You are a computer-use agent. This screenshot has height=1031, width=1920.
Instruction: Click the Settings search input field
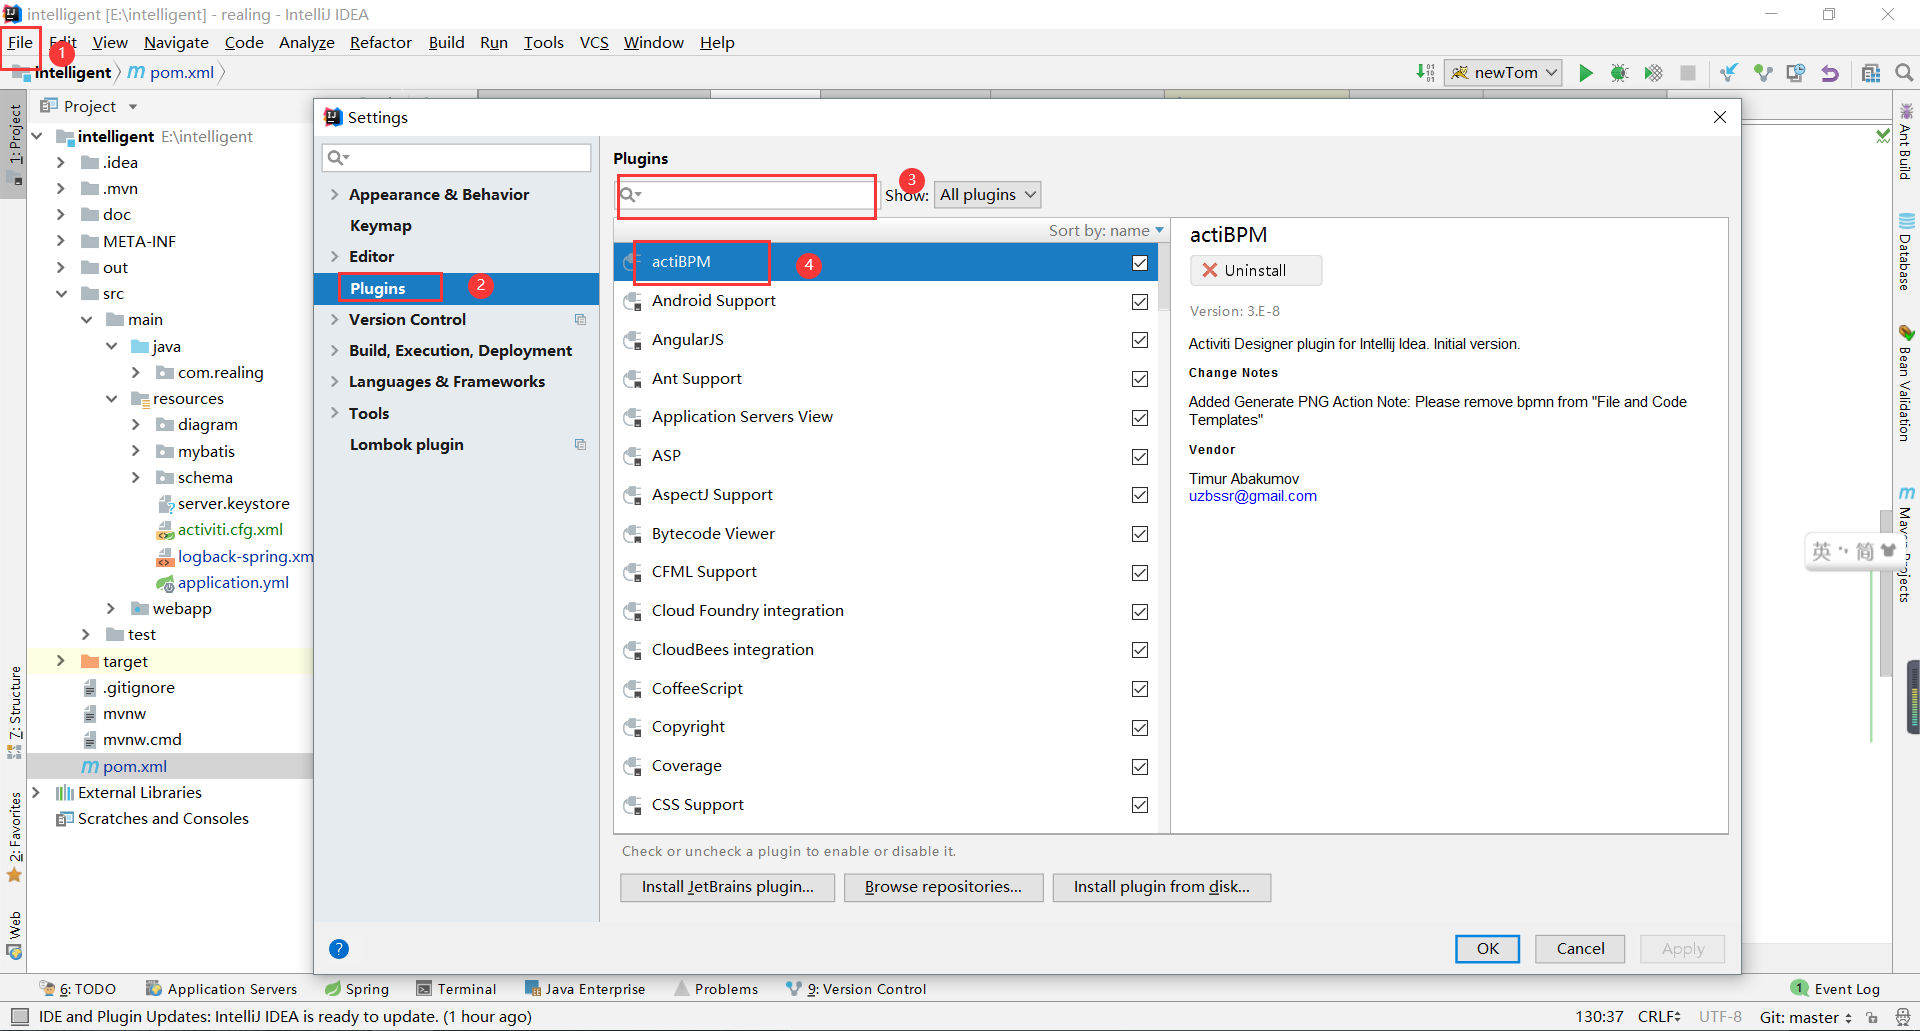pyautogui.click(x=456, y=158)
